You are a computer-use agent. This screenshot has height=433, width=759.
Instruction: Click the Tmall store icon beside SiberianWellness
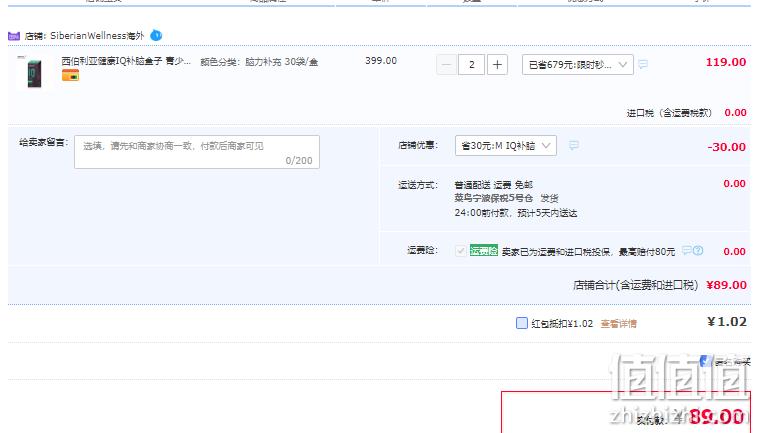point(14,36)
